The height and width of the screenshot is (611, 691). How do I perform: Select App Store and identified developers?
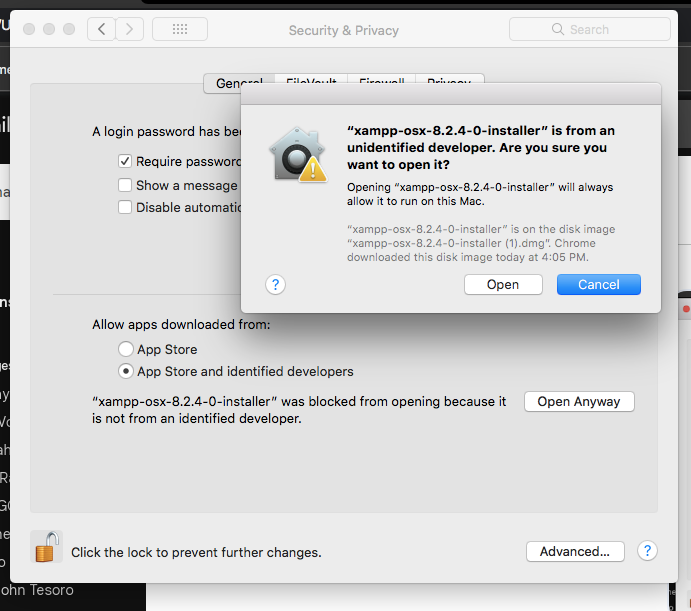[x=125, y=371]
